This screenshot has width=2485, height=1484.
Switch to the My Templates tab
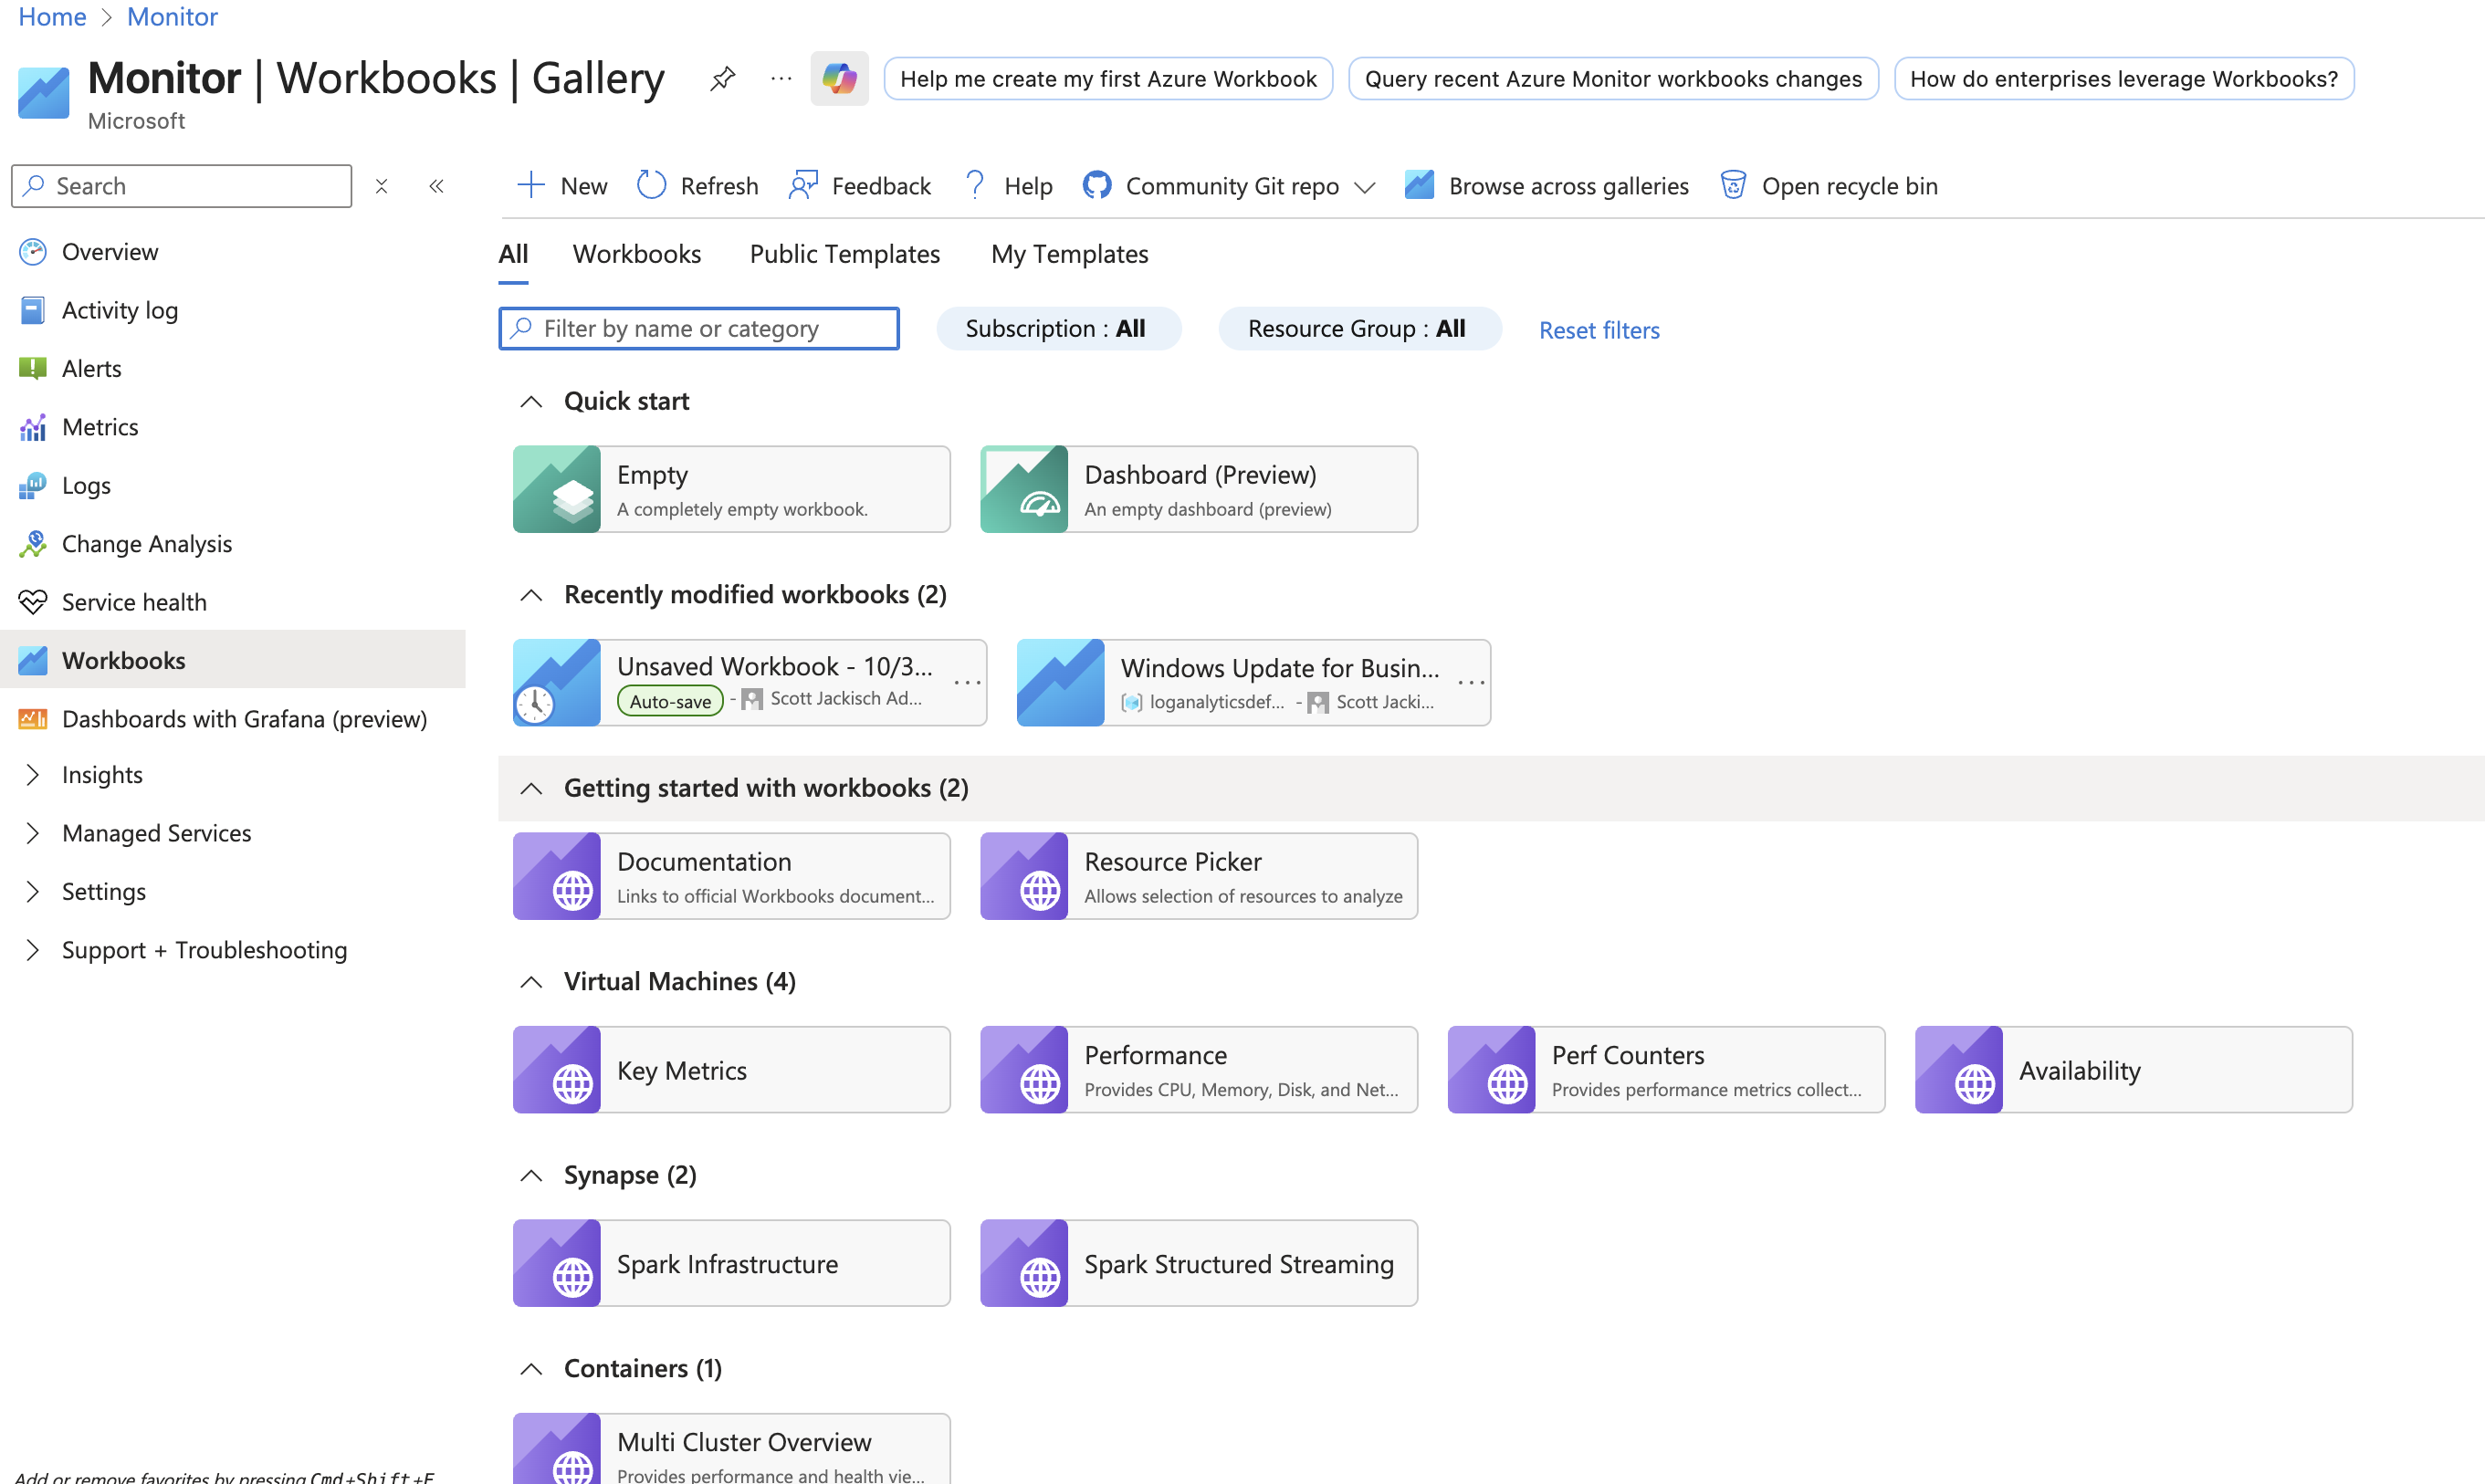pos(1068,254)
